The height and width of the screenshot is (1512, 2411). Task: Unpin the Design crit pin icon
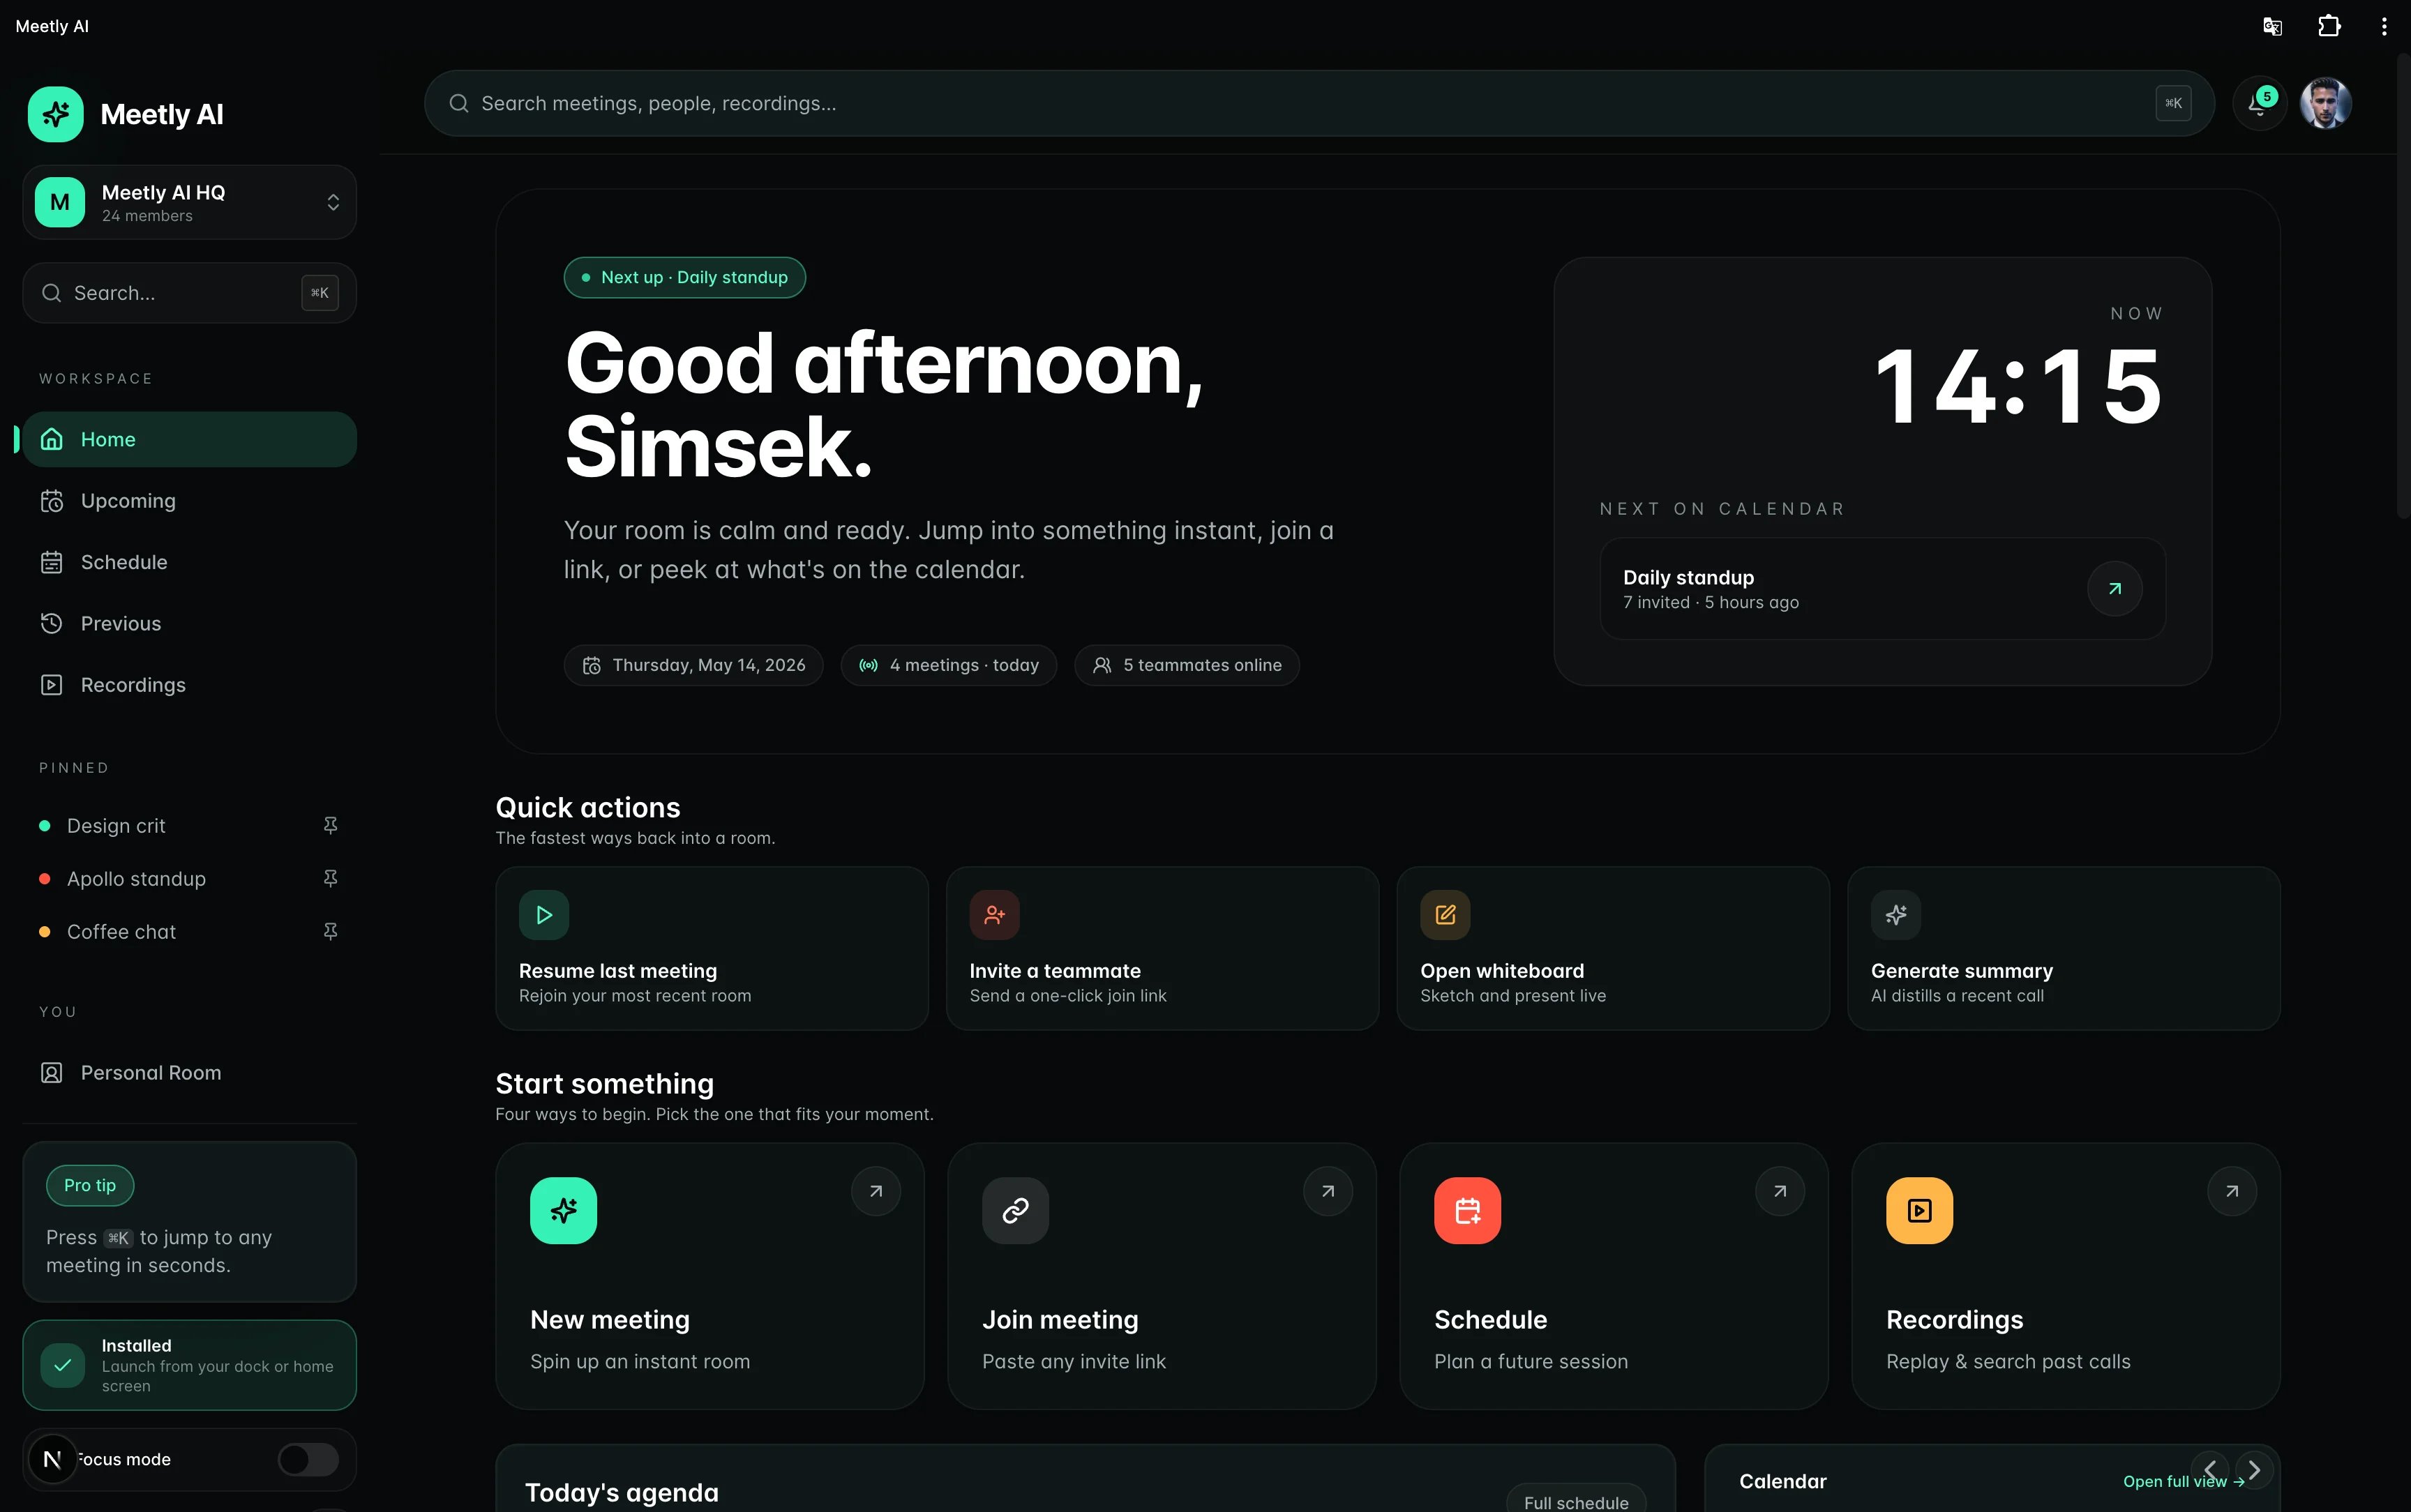330,826
